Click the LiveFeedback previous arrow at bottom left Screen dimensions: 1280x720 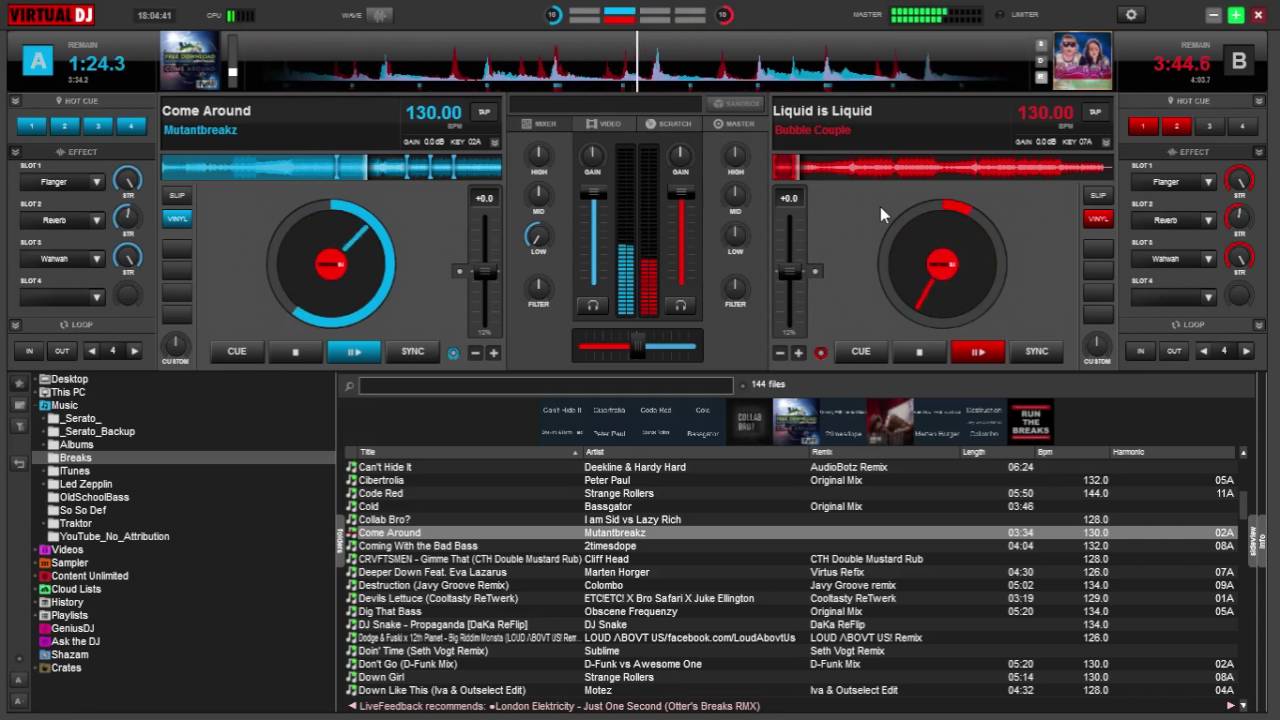(x=352, y=706)
